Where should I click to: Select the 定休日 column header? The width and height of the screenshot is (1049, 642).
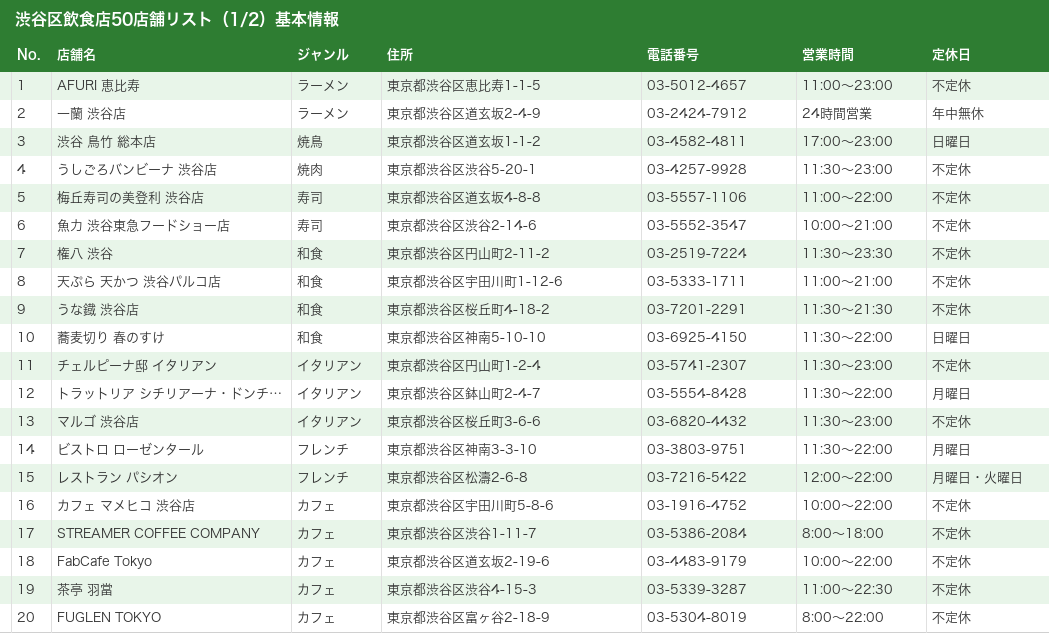(x=951, y=55)
